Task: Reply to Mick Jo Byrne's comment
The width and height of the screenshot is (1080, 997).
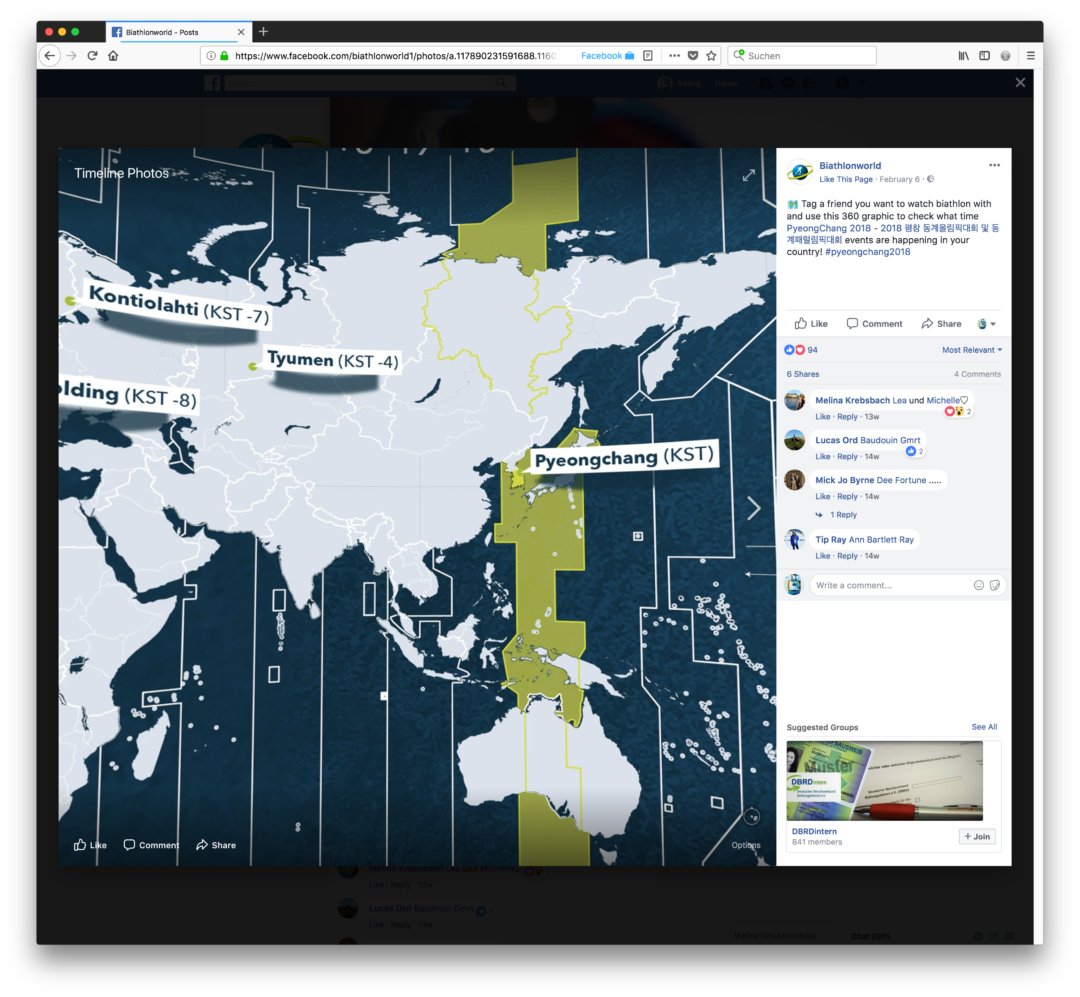Action: [x=847, y=497]
